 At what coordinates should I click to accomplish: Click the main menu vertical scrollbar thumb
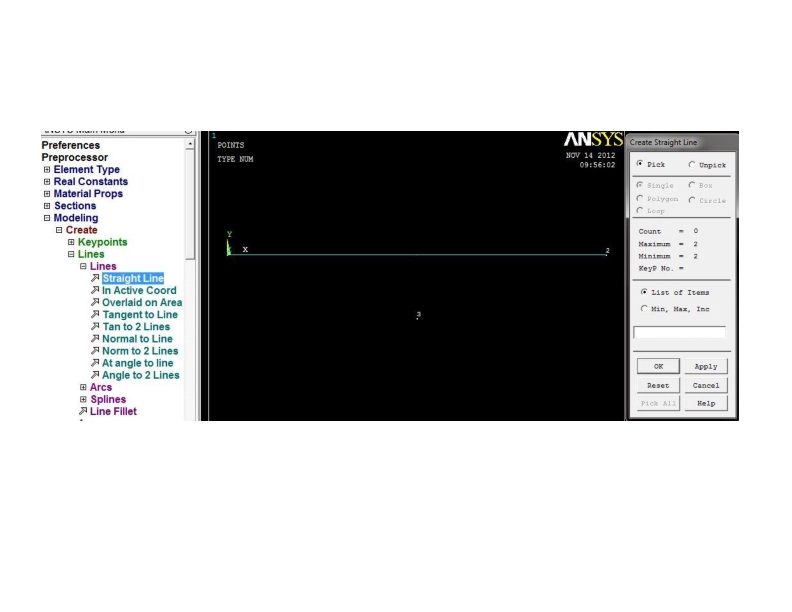190,205
